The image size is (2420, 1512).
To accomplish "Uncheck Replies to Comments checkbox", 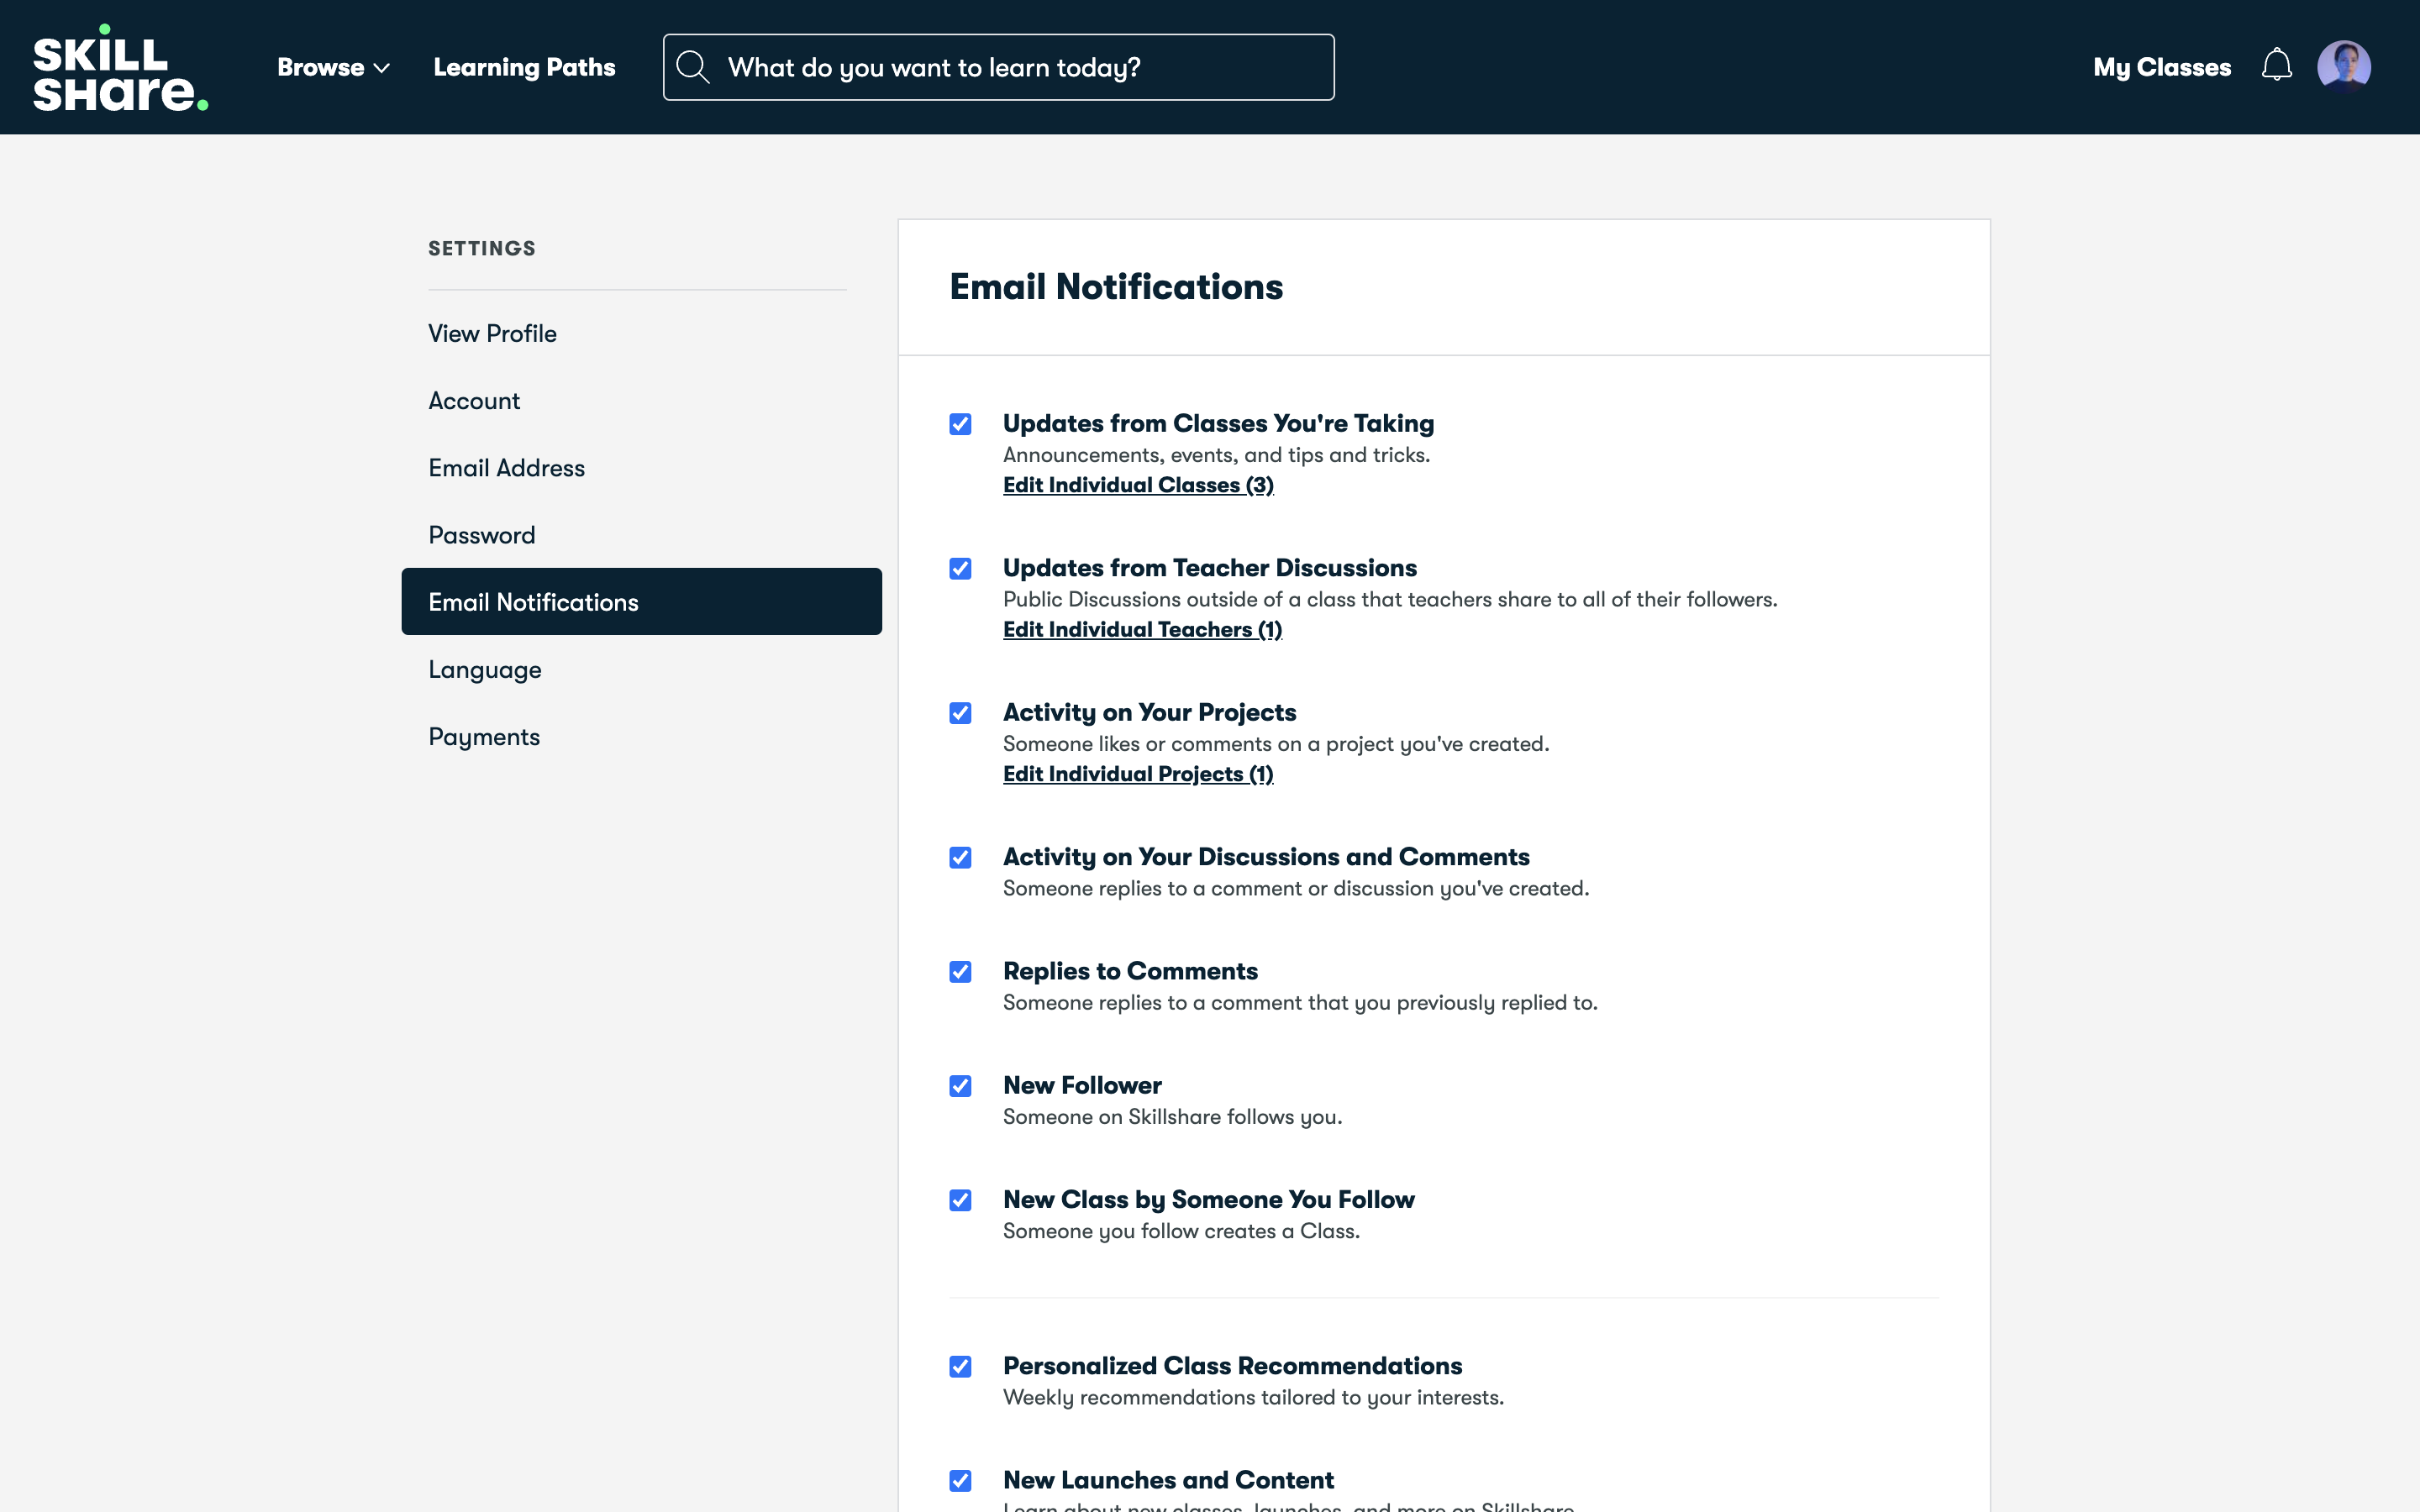I will (x=960, y=971).
